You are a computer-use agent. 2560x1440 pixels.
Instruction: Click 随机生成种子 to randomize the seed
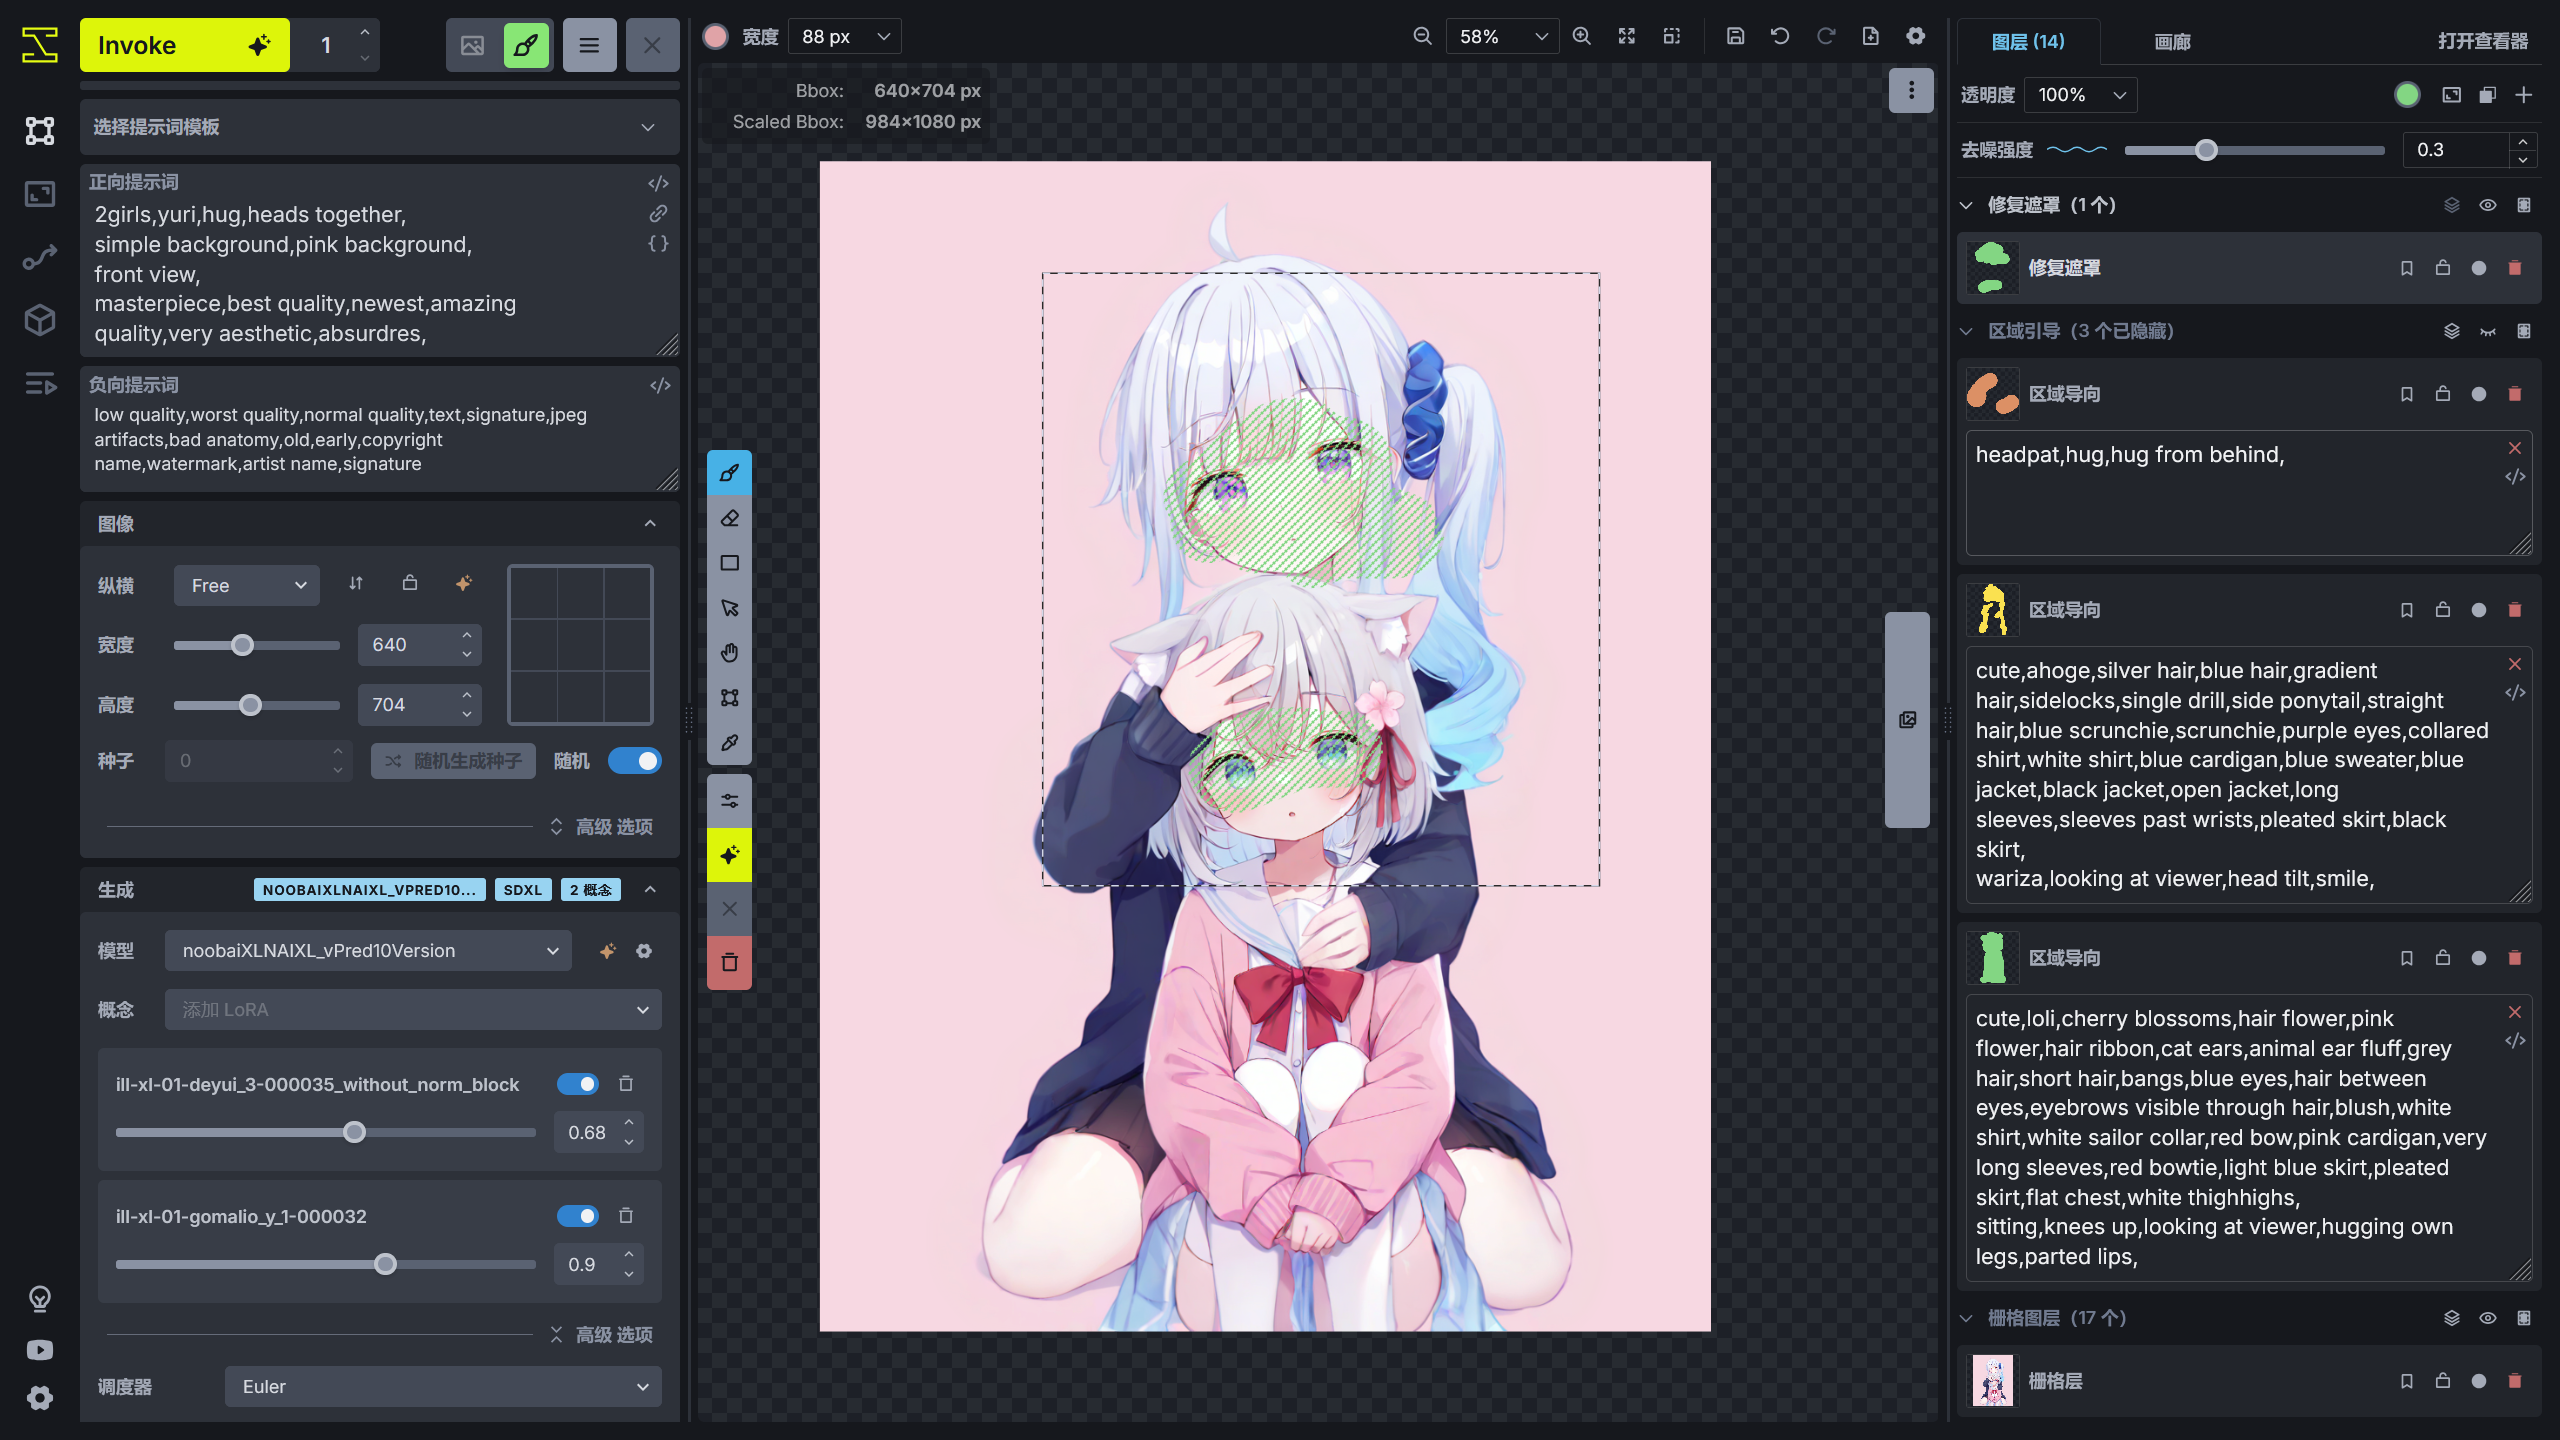(x=452, y=761)
